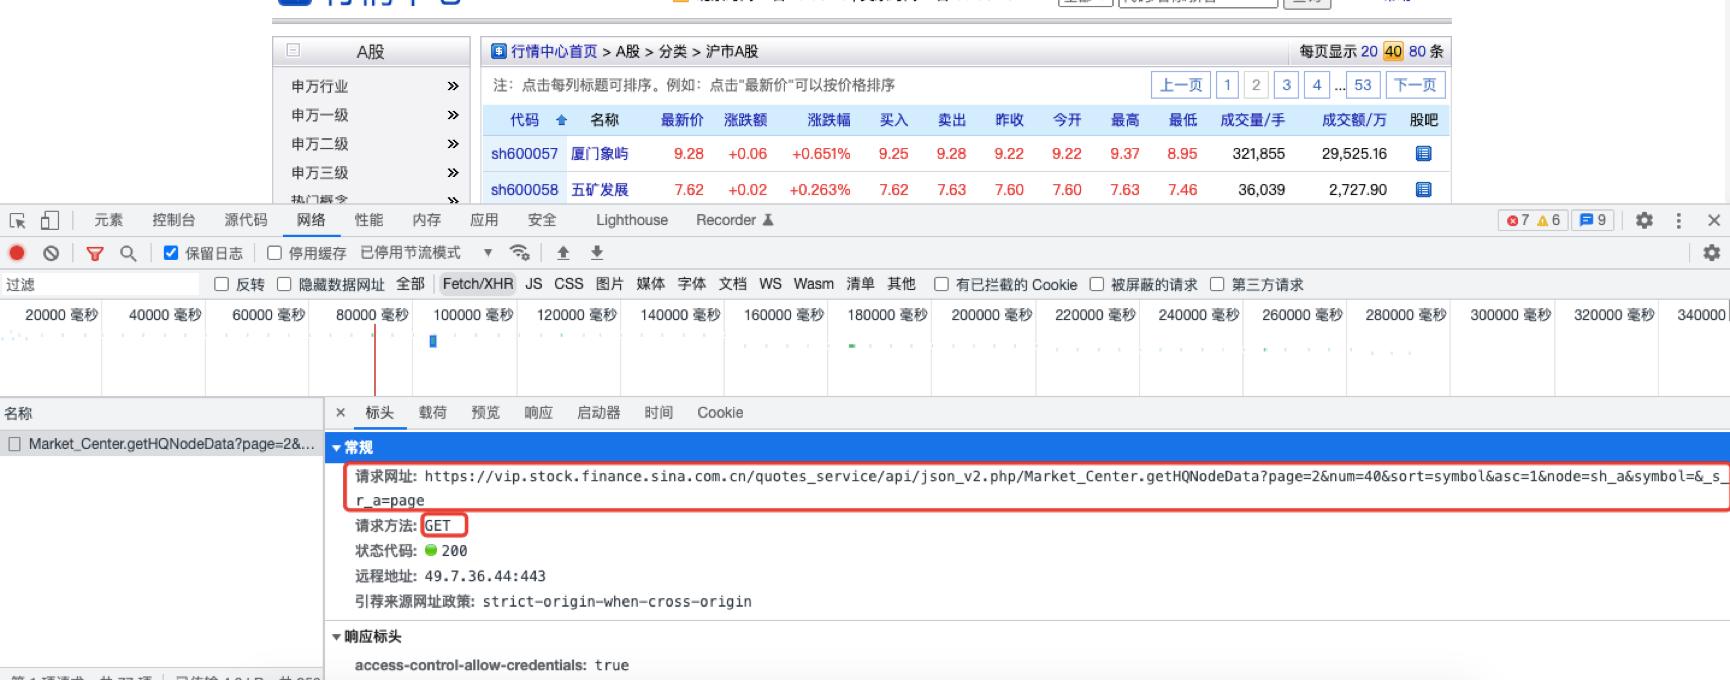Close the DevTools panel

(1714, 220)
